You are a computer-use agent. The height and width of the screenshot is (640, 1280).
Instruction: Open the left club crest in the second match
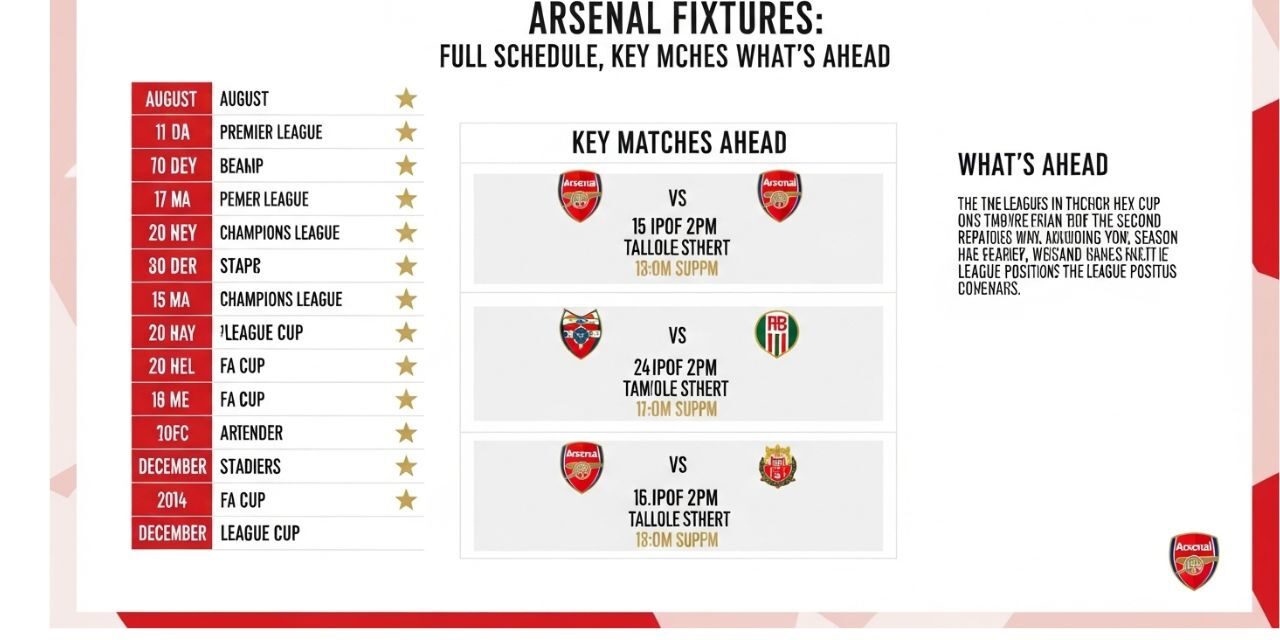(x=580, y=334)
